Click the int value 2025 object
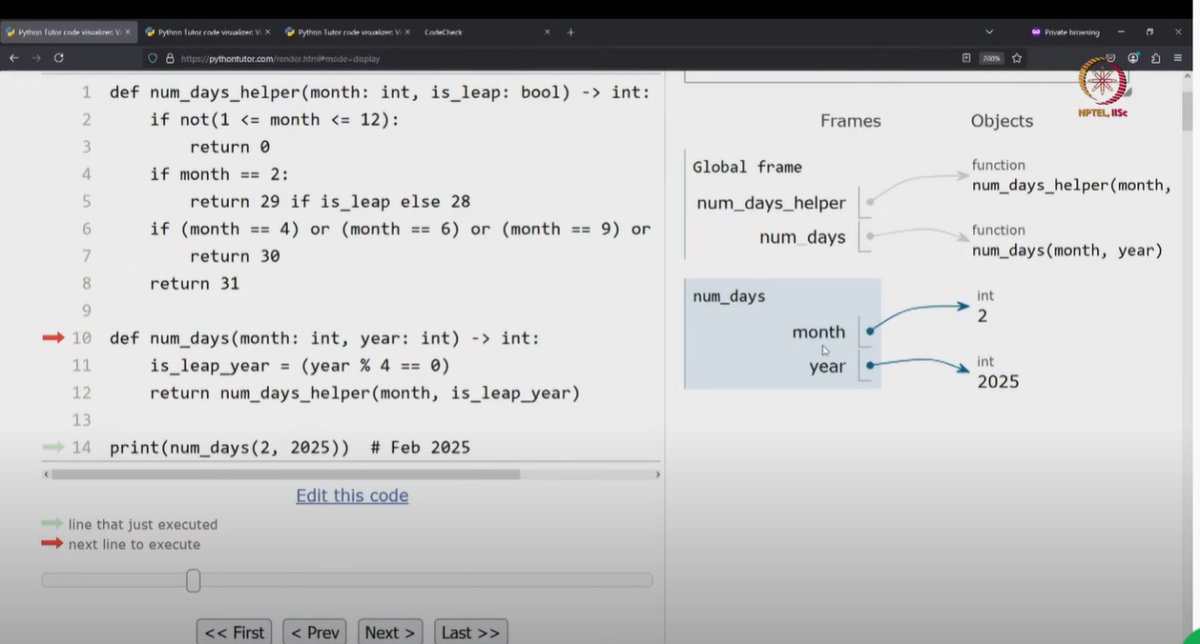 point(998,381)
